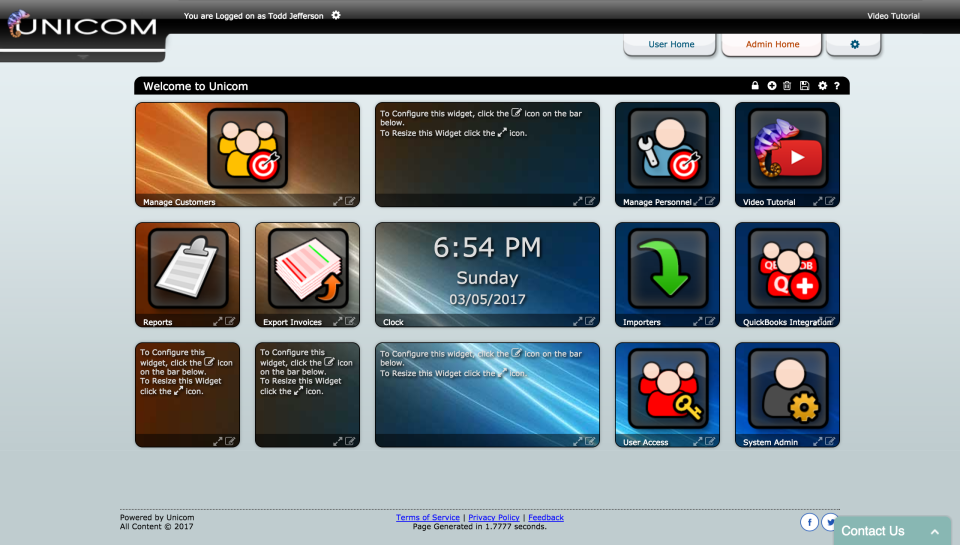Click resize icon on Manage Customers widget

pos(337,201)
